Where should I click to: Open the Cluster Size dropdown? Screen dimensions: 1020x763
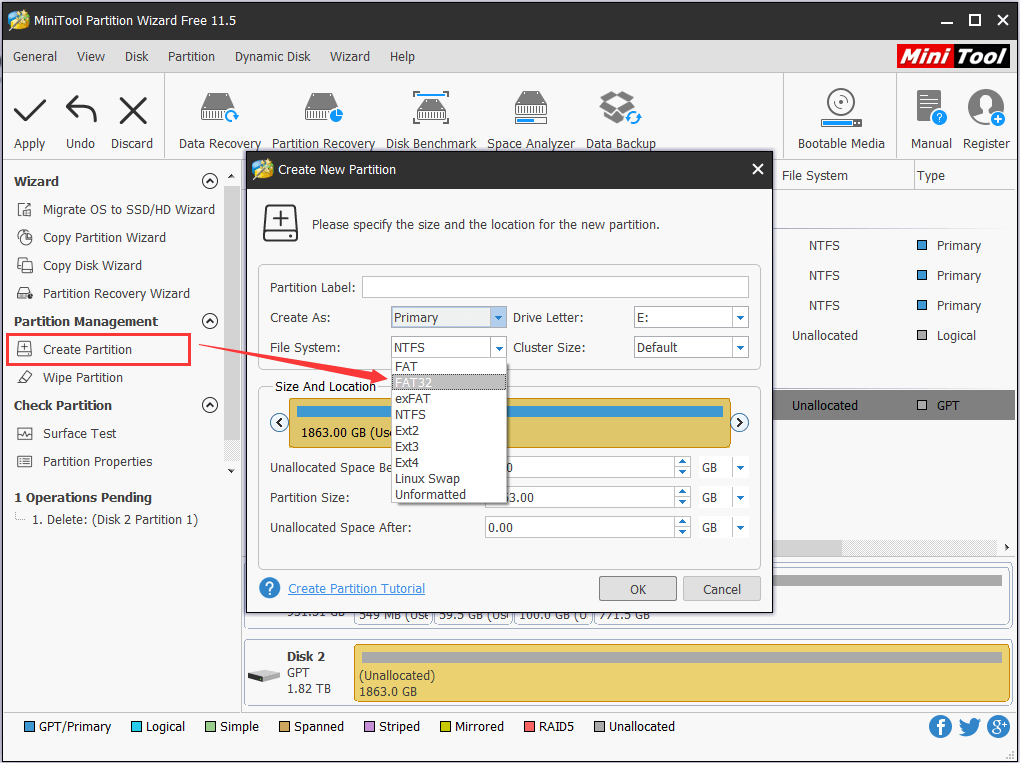(740, 347)
